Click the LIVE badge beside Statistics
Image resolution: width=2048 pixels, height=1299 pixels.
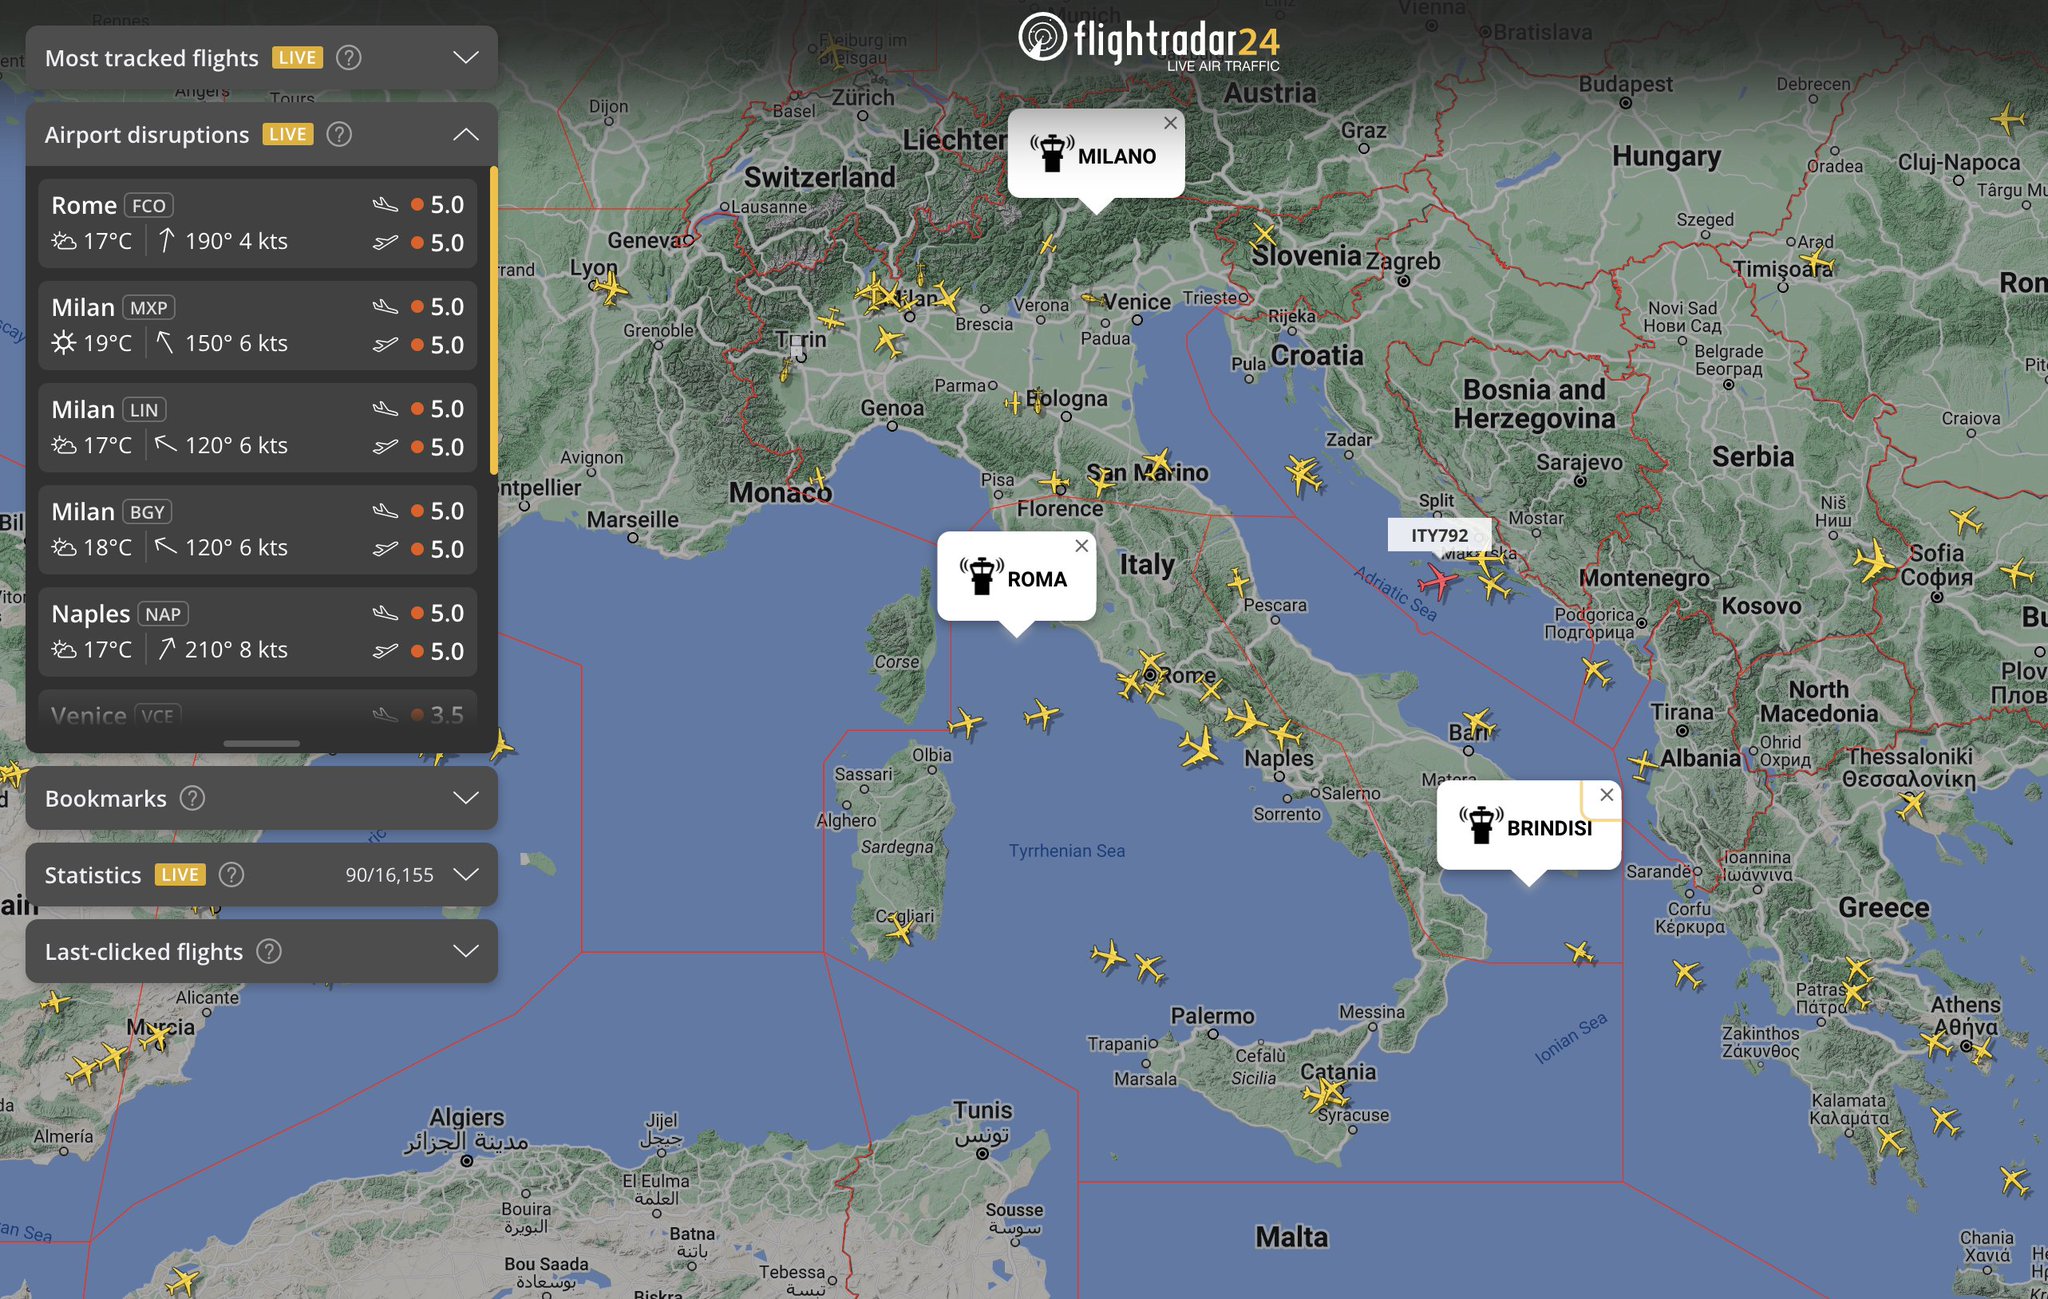(180, 875)
